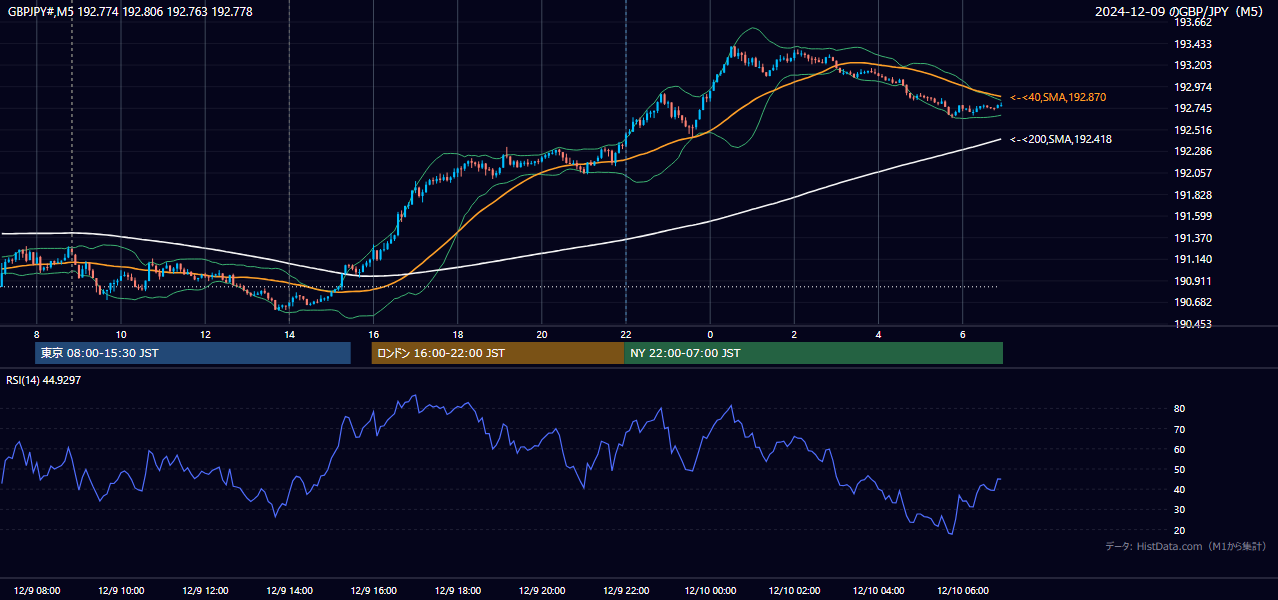
Task: Click hour label 8 under price chart
Action: pos(36,334)
